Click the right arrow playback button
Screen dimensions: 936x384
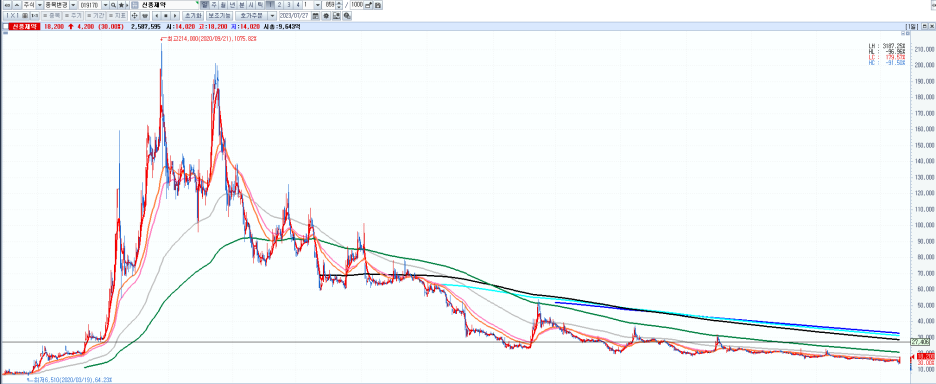pyautogui.click(x=175, y=16)
